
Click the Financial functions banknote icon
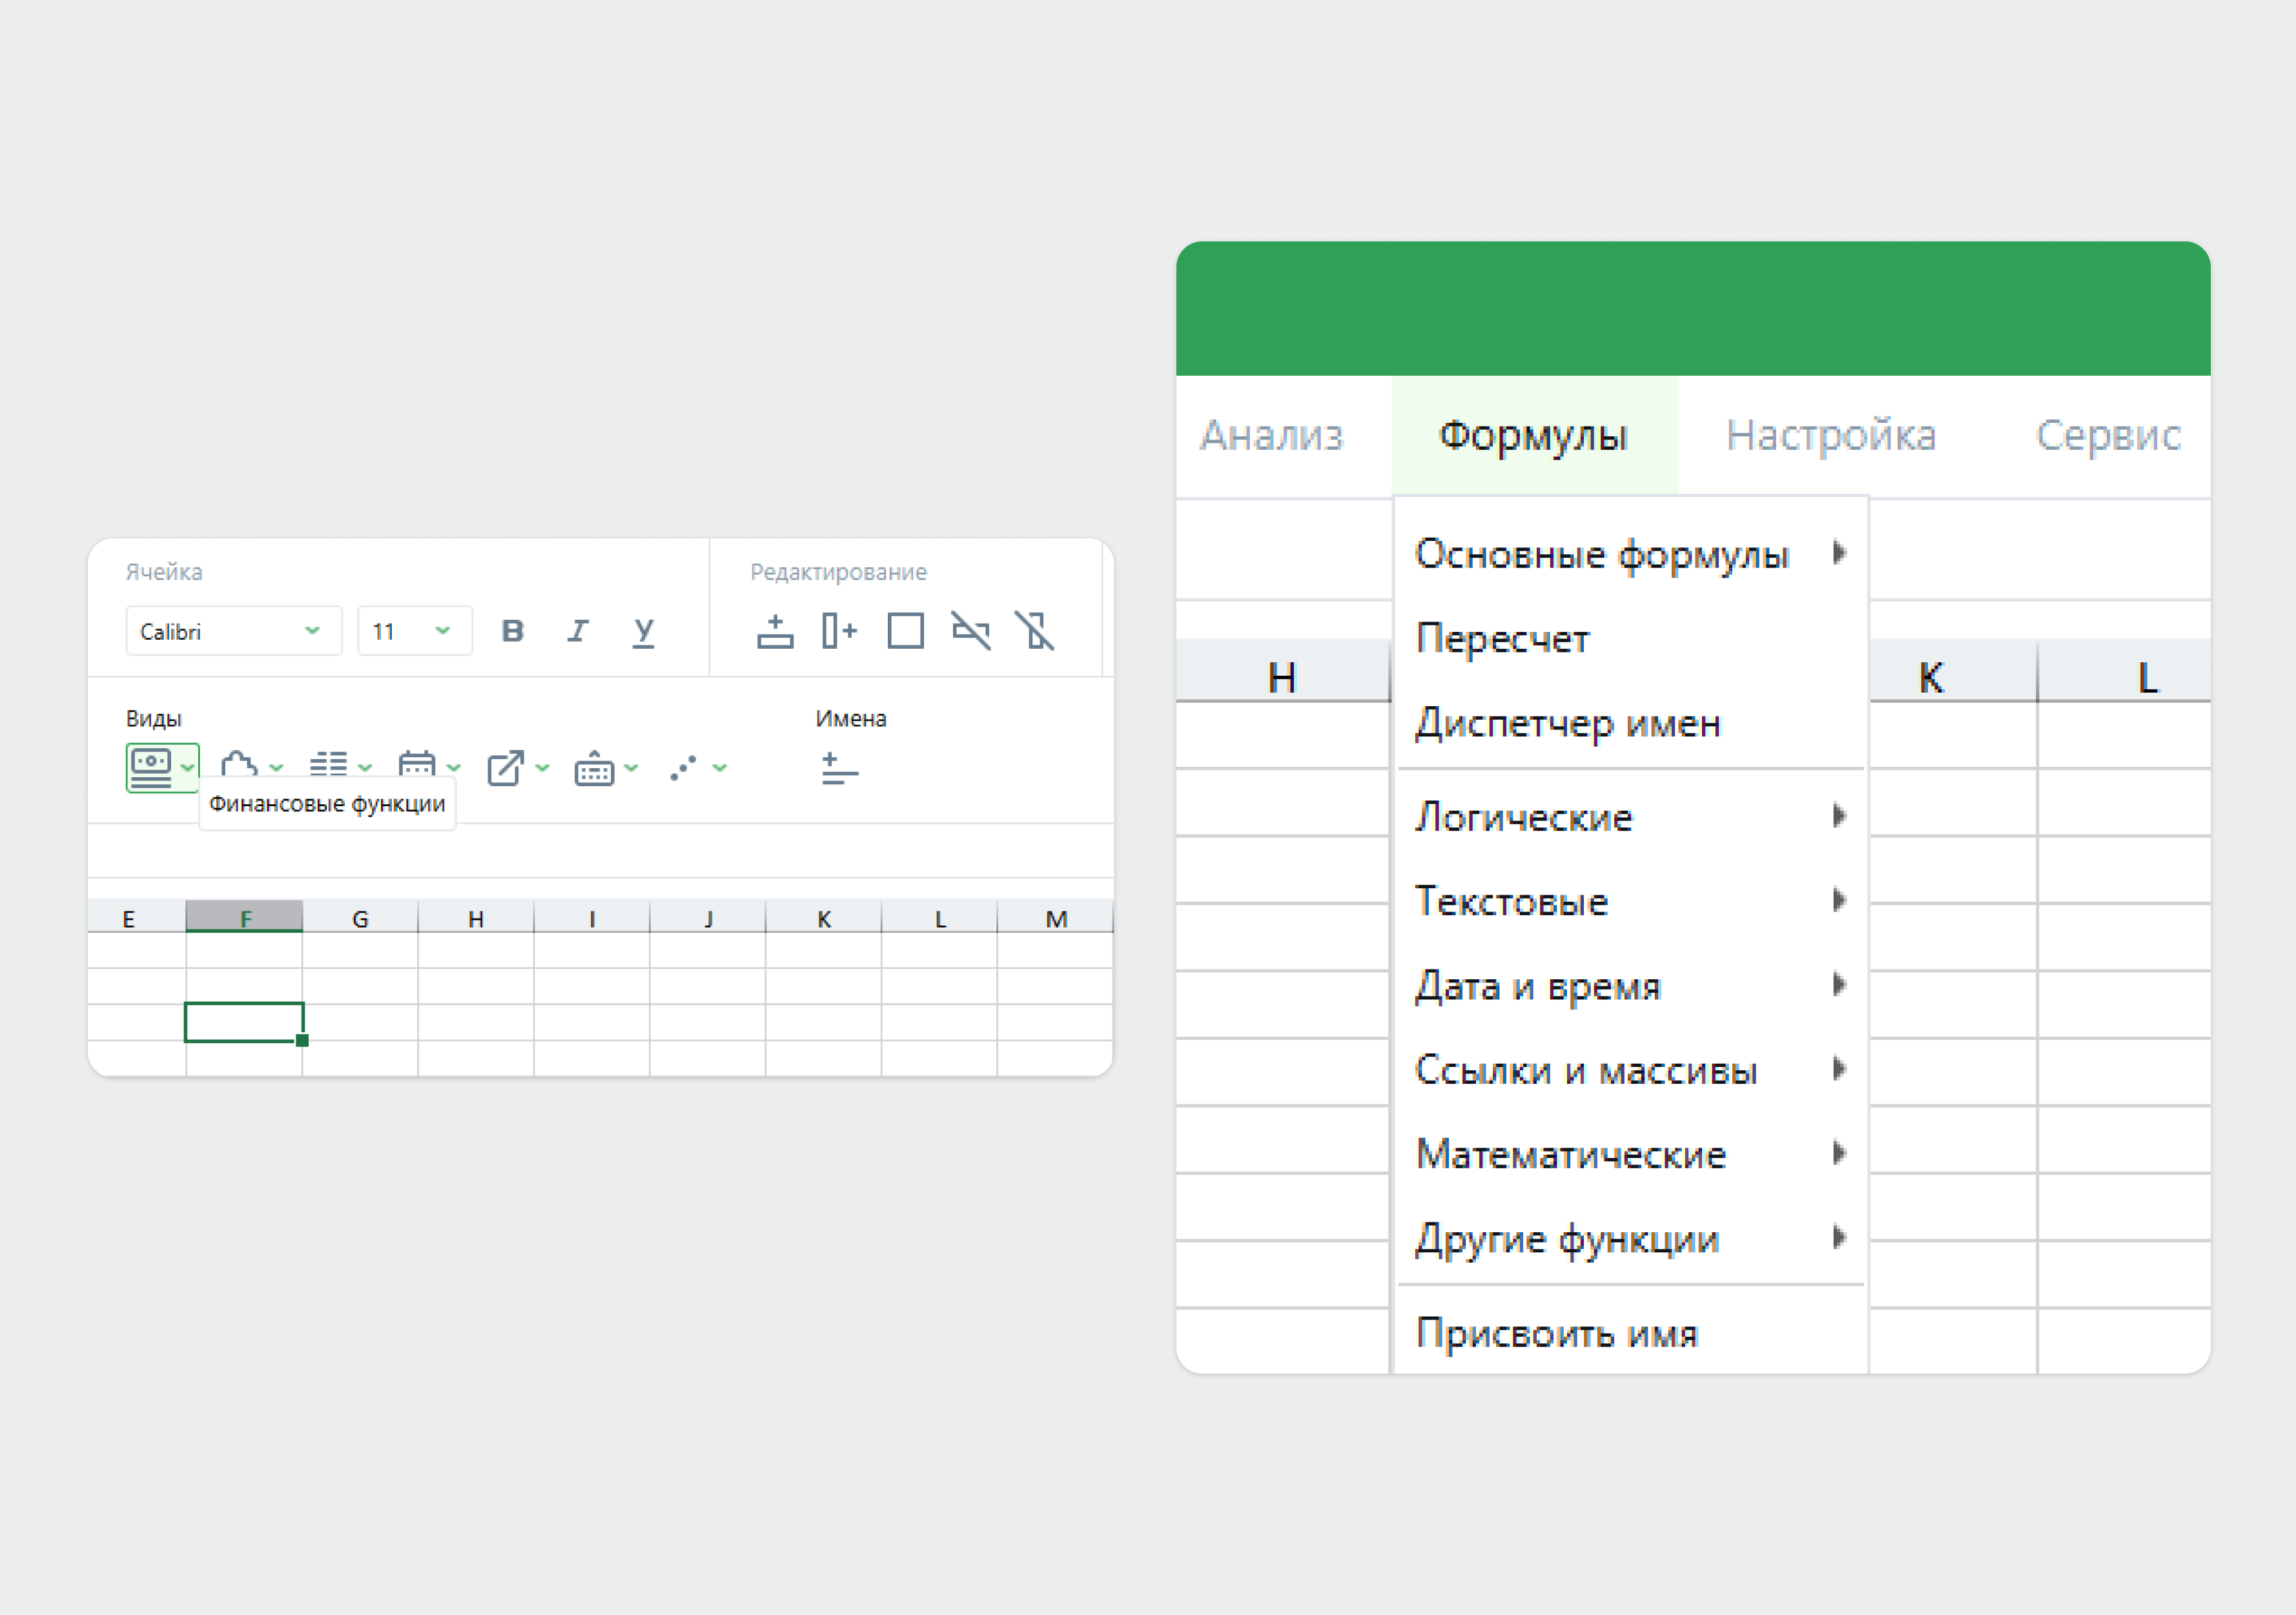(x=151, y=768)
